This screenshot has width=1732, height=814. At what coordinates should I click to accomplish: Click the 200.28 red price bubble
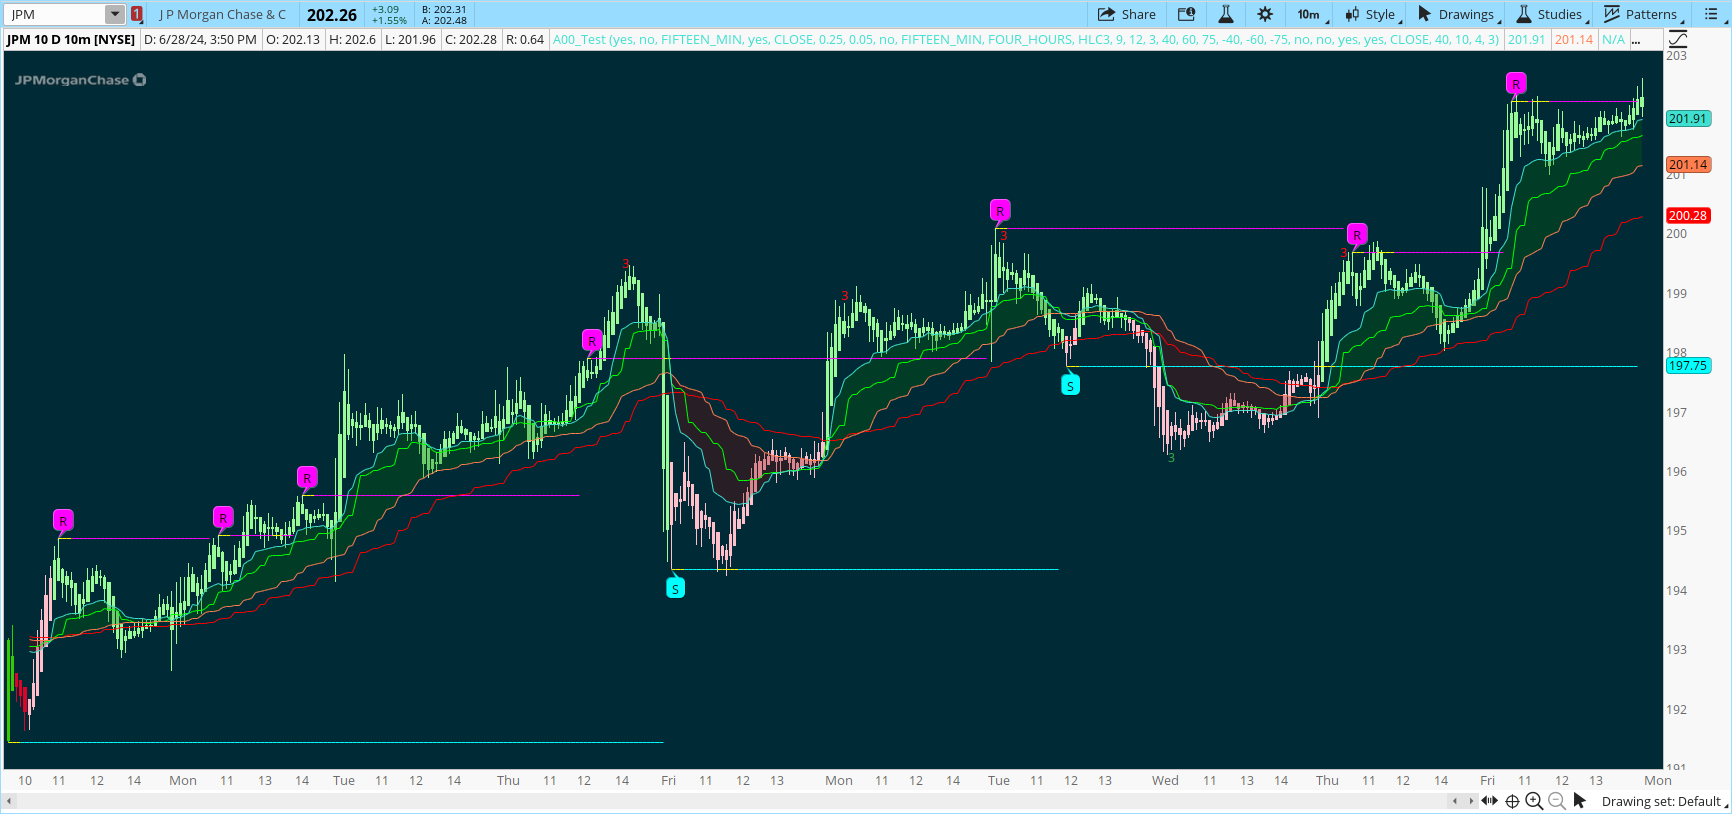(x=1688, y=215)
